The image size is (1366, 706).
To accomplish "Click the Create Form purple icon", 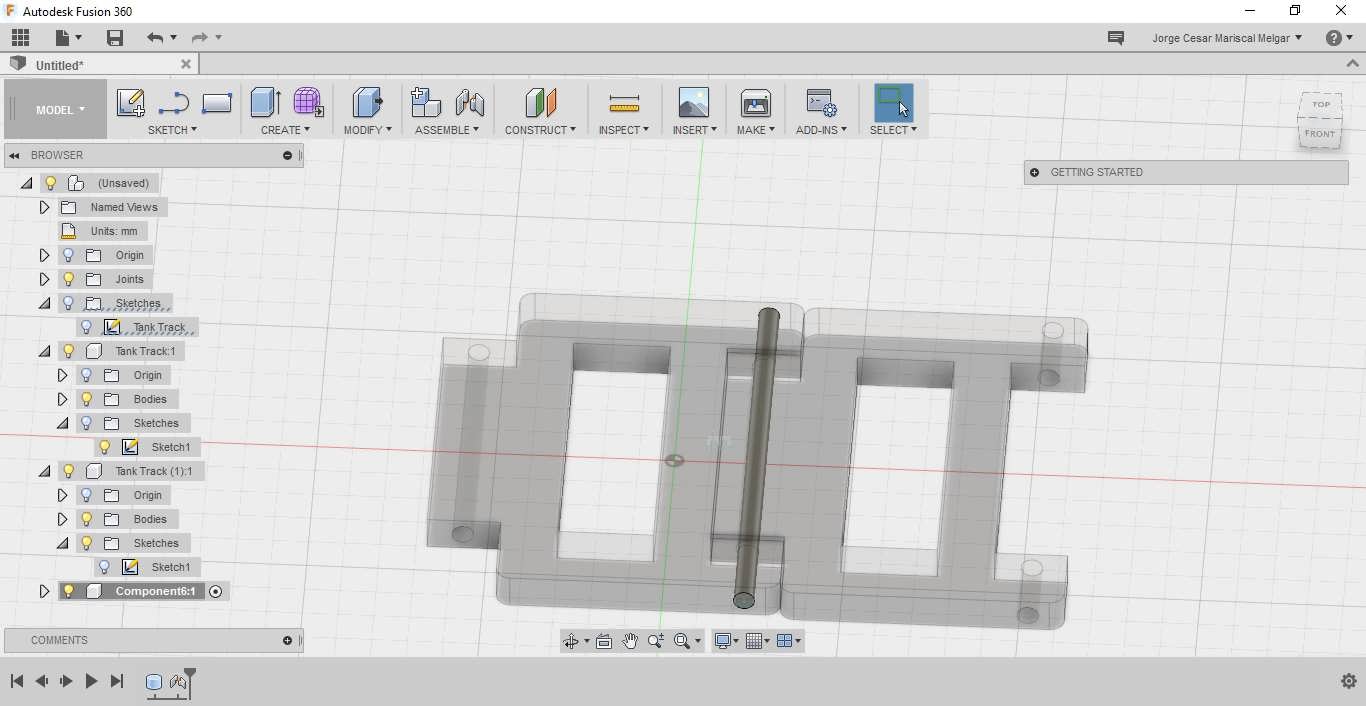I will pyautogui.click(x=309, y=102).
